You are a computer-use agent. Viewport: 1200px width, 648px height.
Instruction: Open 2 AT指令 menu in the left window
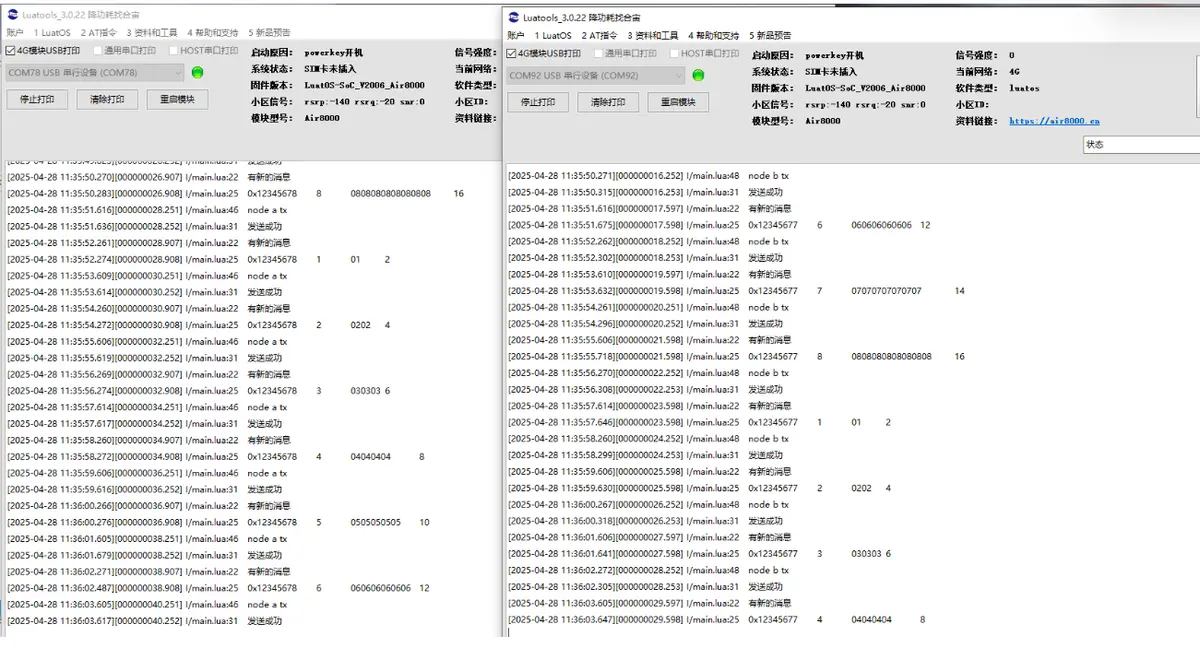[98, 33]
